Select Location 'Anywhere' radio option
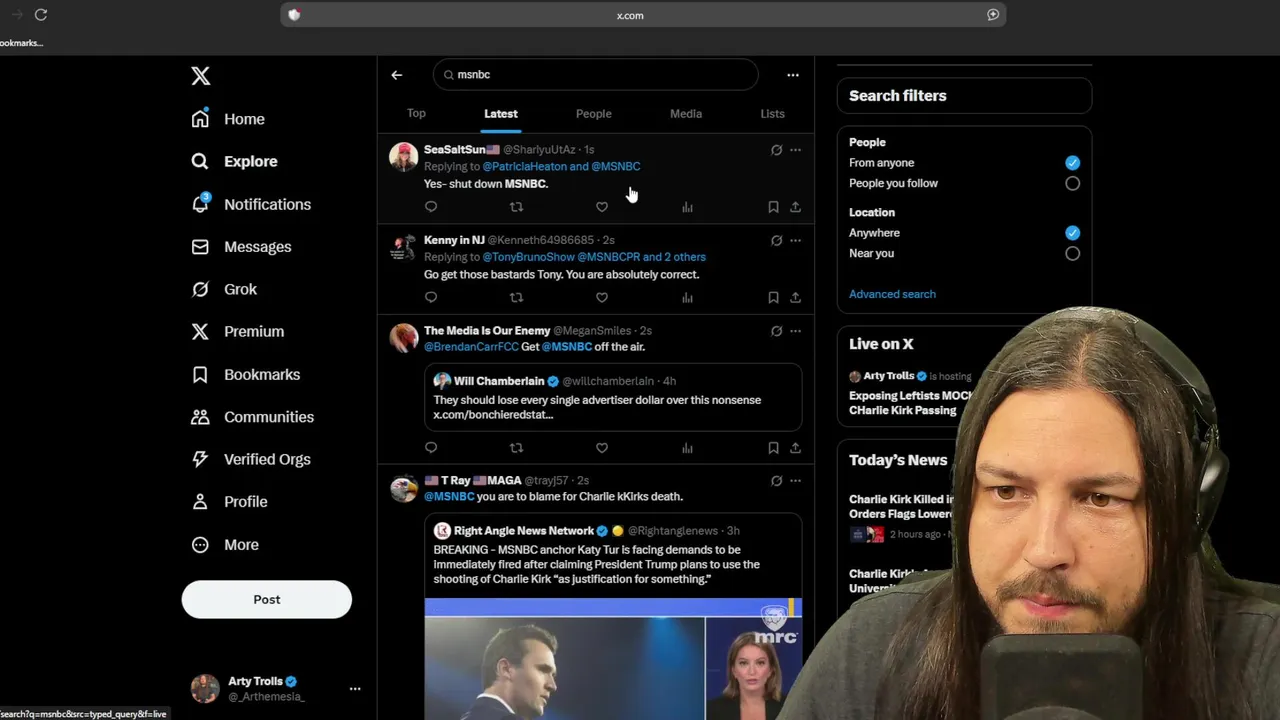This screenshot has width=1280, height=720. point(1072,233)
